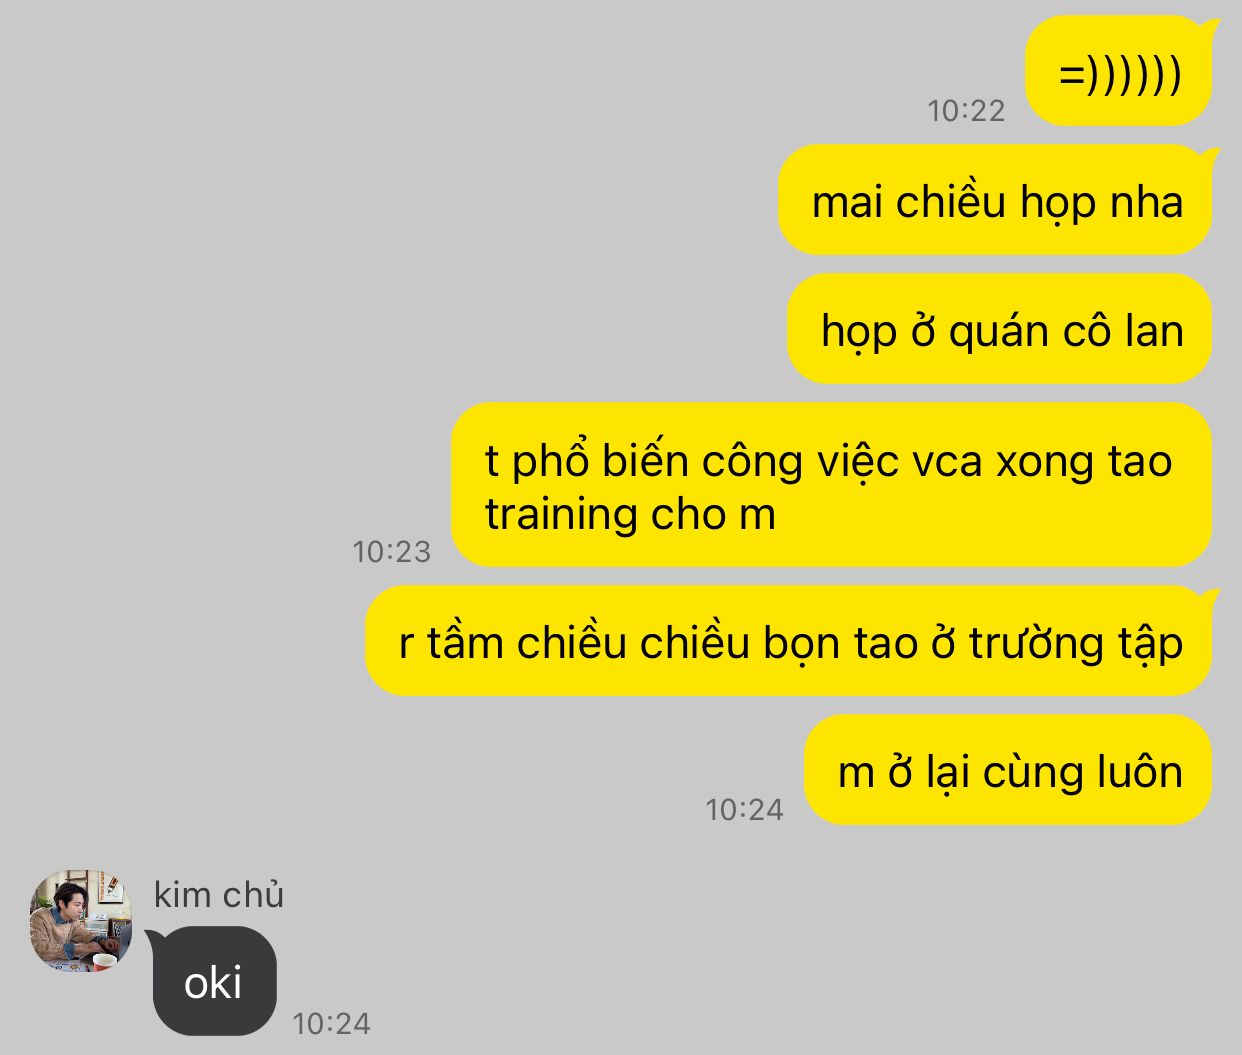Viewport: 1242px width, 1055px height.
Task: Select the message about "trường tập"
Action: [x=791, y=641]
